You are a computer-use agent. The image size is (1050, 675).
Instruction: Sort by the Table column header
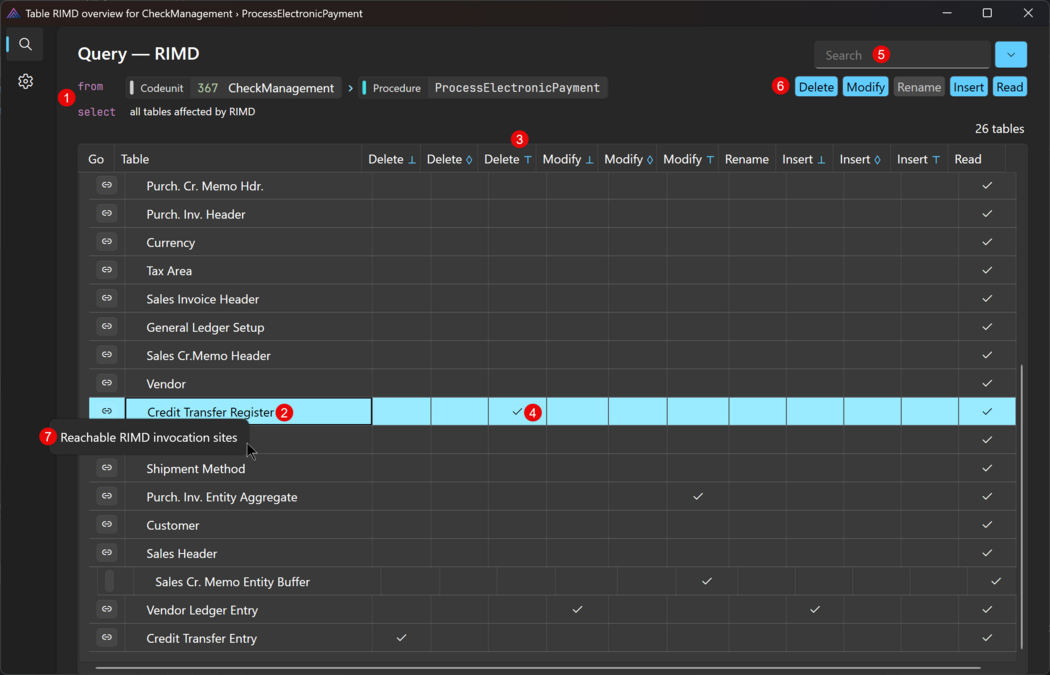(135, 159)
